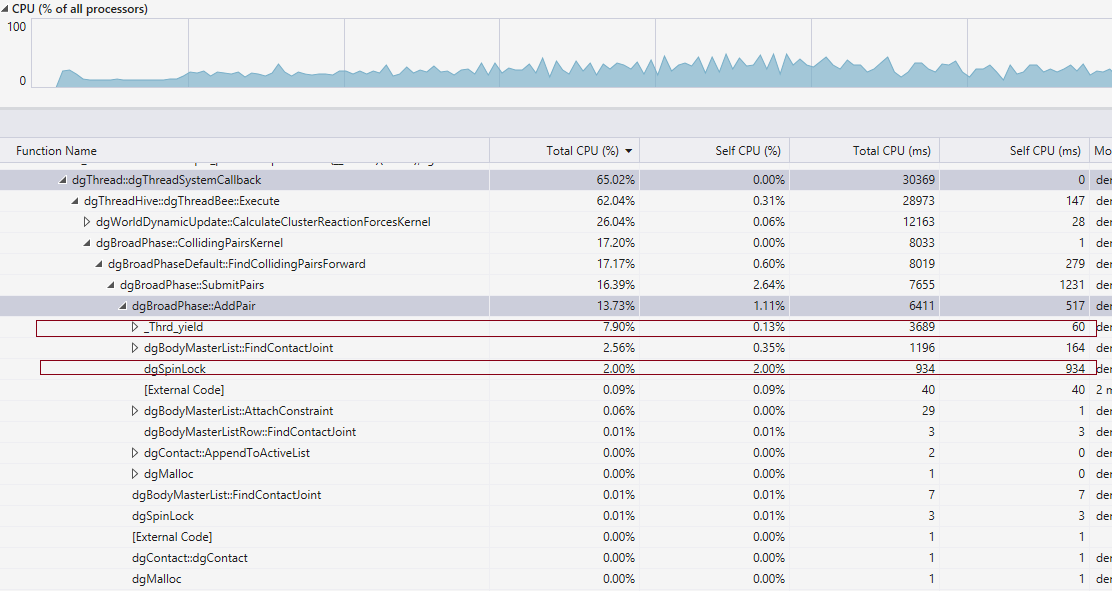Click the Total CPU (%) sort arrow

coord(629,151)
